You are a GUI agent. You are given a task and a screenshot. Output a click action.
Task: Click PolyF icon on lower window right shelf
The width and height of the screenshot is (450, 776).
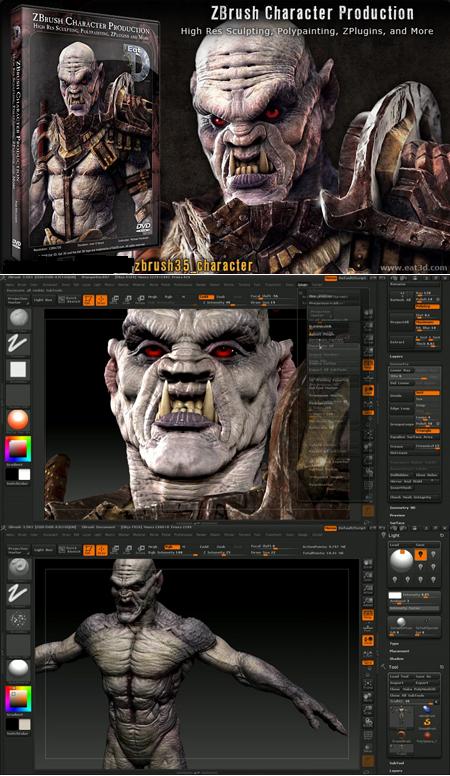tap(368, 735)
